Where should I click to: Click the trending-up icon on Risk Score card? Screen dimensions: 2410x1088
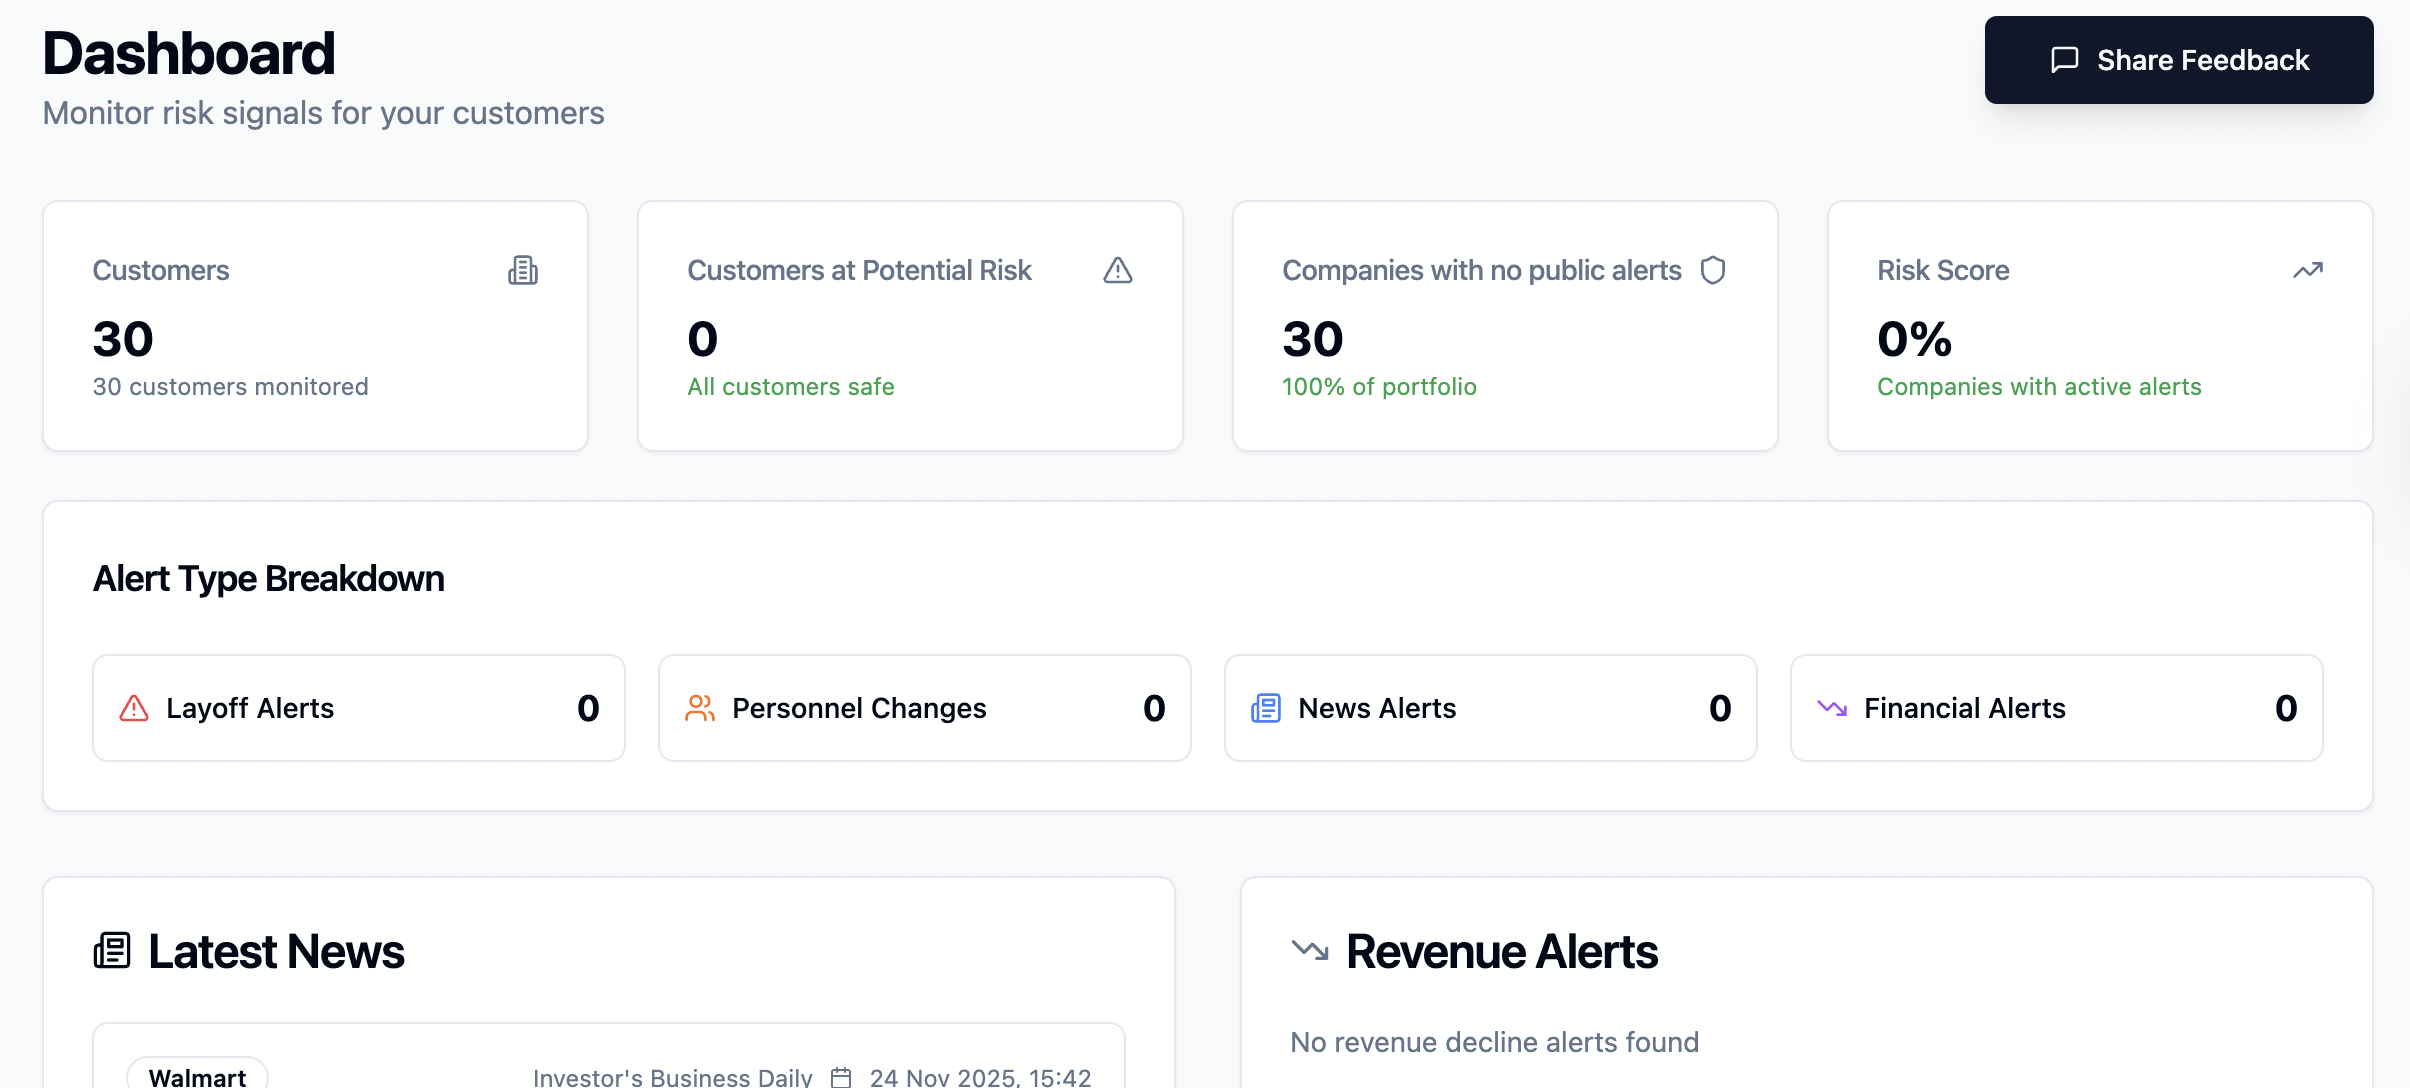pos(2308,269)
